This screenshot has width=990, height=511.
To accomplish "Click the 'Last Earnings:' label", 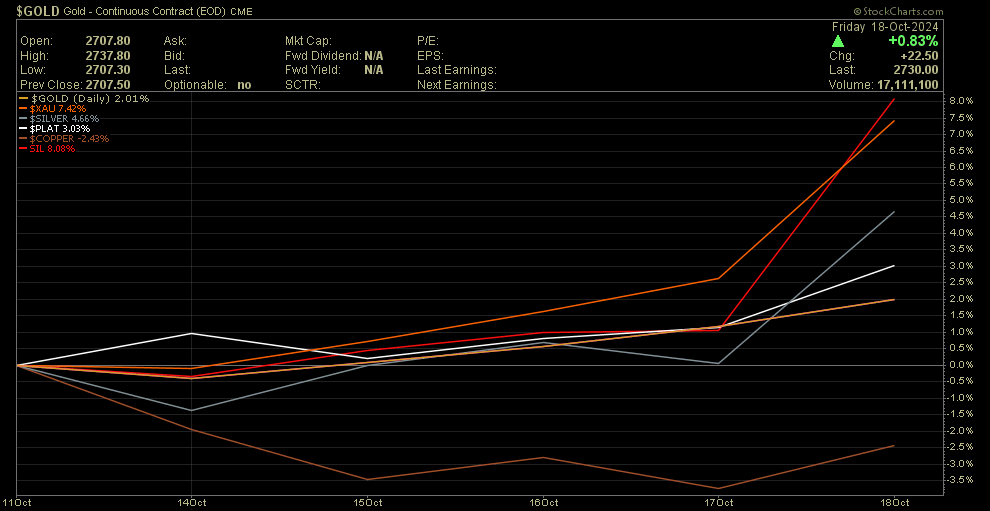I will pos(456,70).
